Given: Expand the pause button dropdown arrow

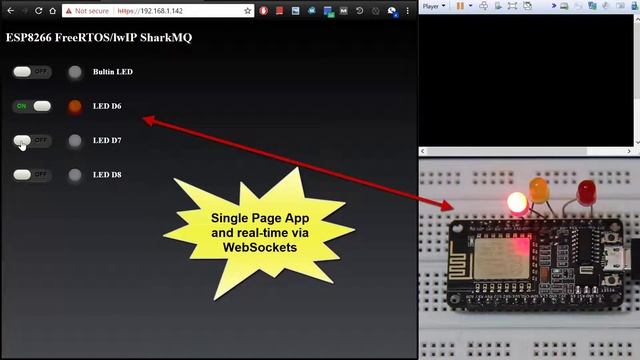Looking at the screenshot, I should (x=470, y=6).
